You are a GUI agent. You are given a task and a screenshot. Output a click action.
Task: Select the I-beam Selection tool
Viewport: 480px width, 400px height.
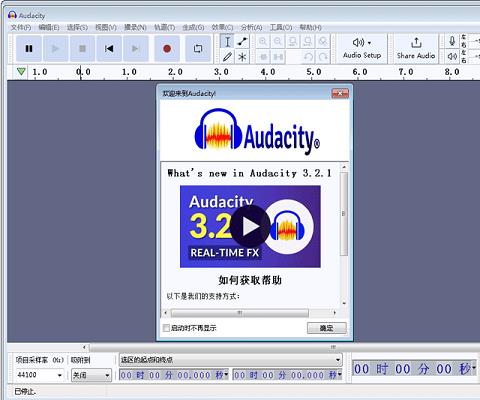pos(227,42)
